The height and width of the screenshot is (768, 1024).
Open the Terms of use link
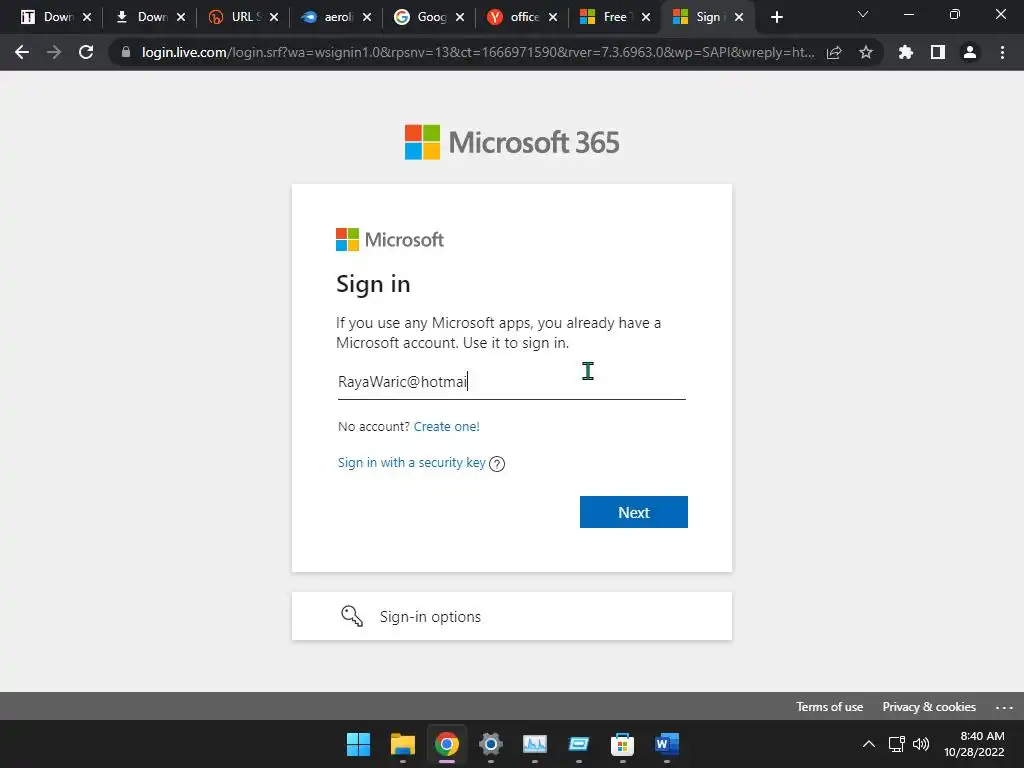pyautogui.click(x=829, y=707)
